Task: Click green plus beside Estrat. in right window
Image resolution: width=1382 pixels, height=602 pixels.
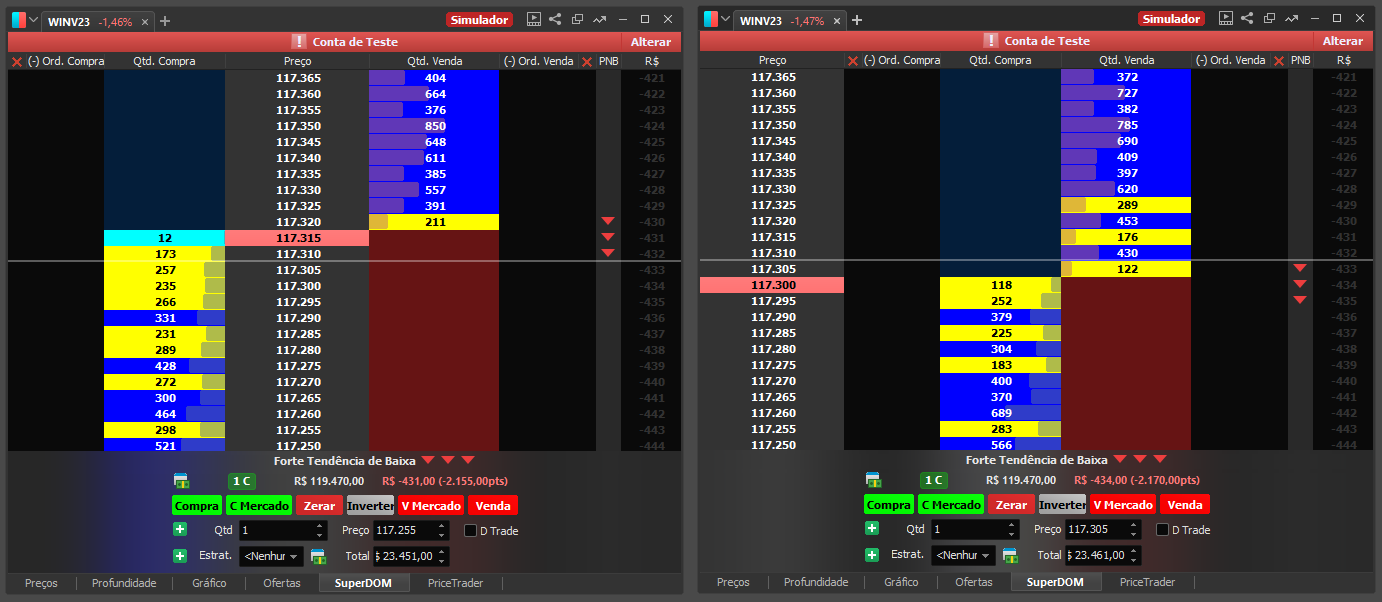Action: 872,554
